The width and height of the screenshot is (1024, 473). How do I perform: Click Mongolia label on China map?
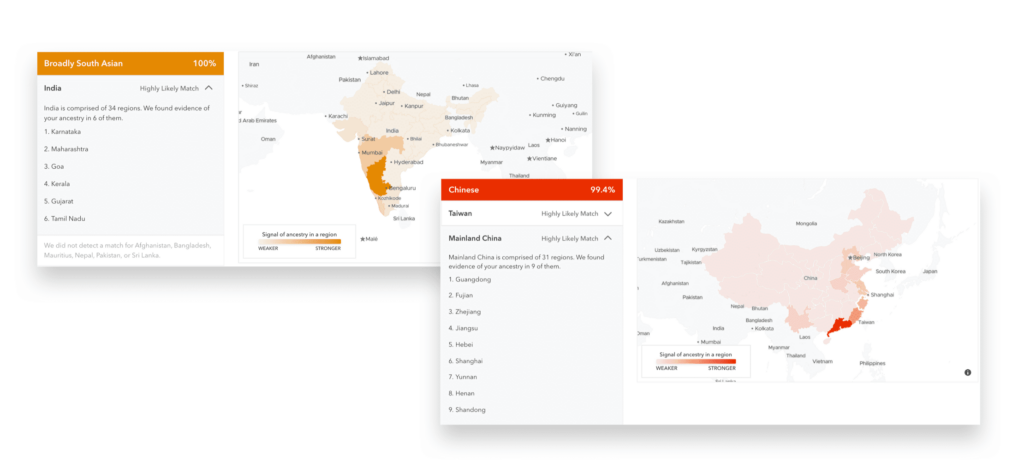[806, 223]
